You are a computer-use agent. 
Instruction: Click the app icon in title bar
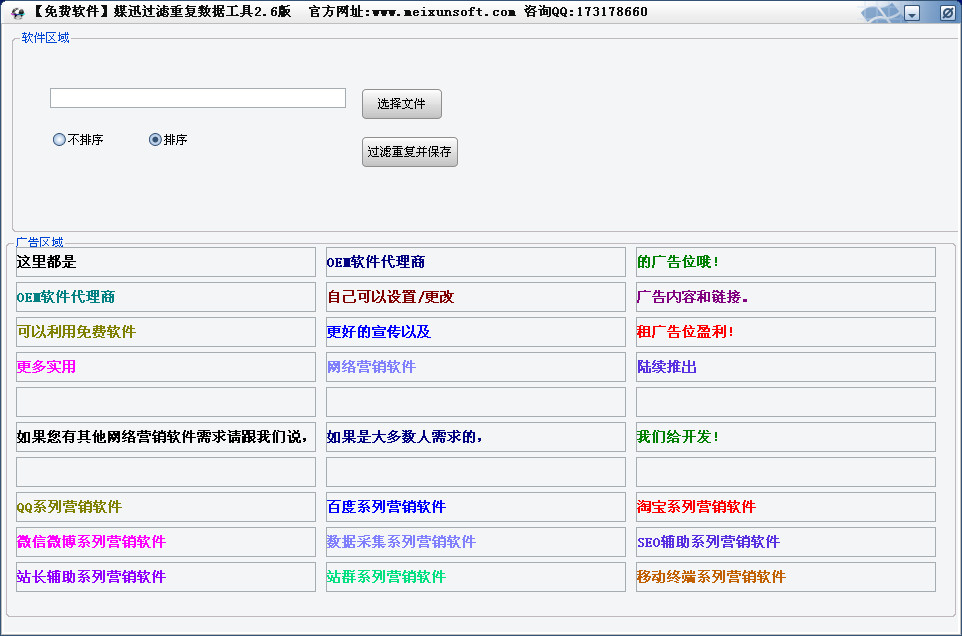(18, 12)
